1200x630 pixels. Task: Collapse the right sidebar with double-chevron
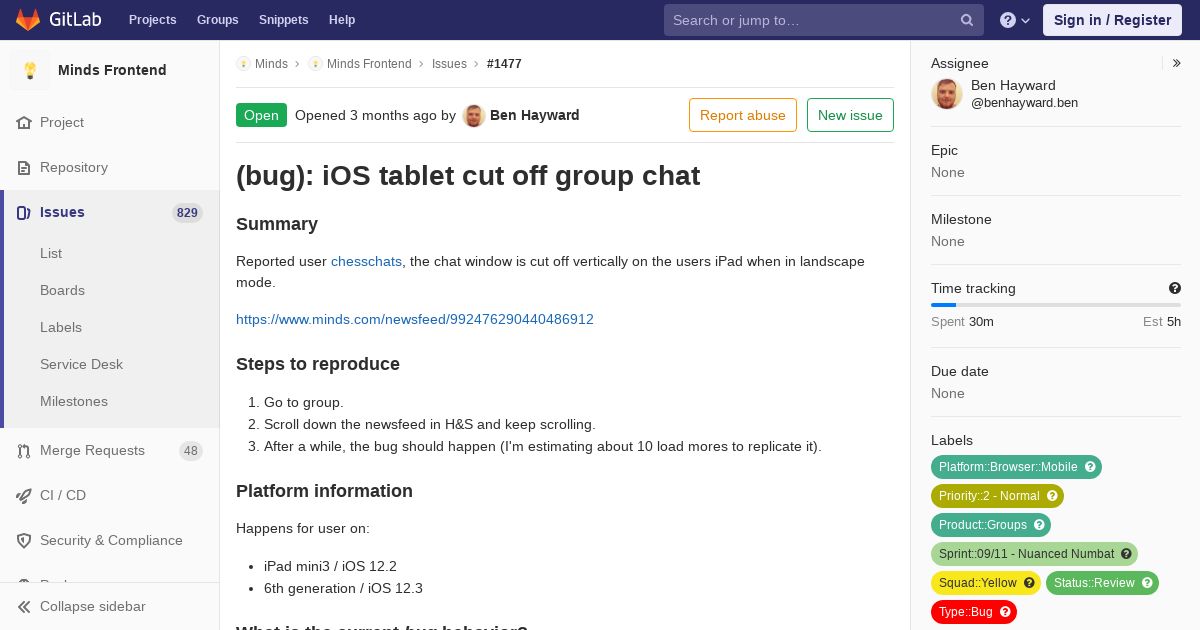pyautogui.click(x=1176, y=63)
